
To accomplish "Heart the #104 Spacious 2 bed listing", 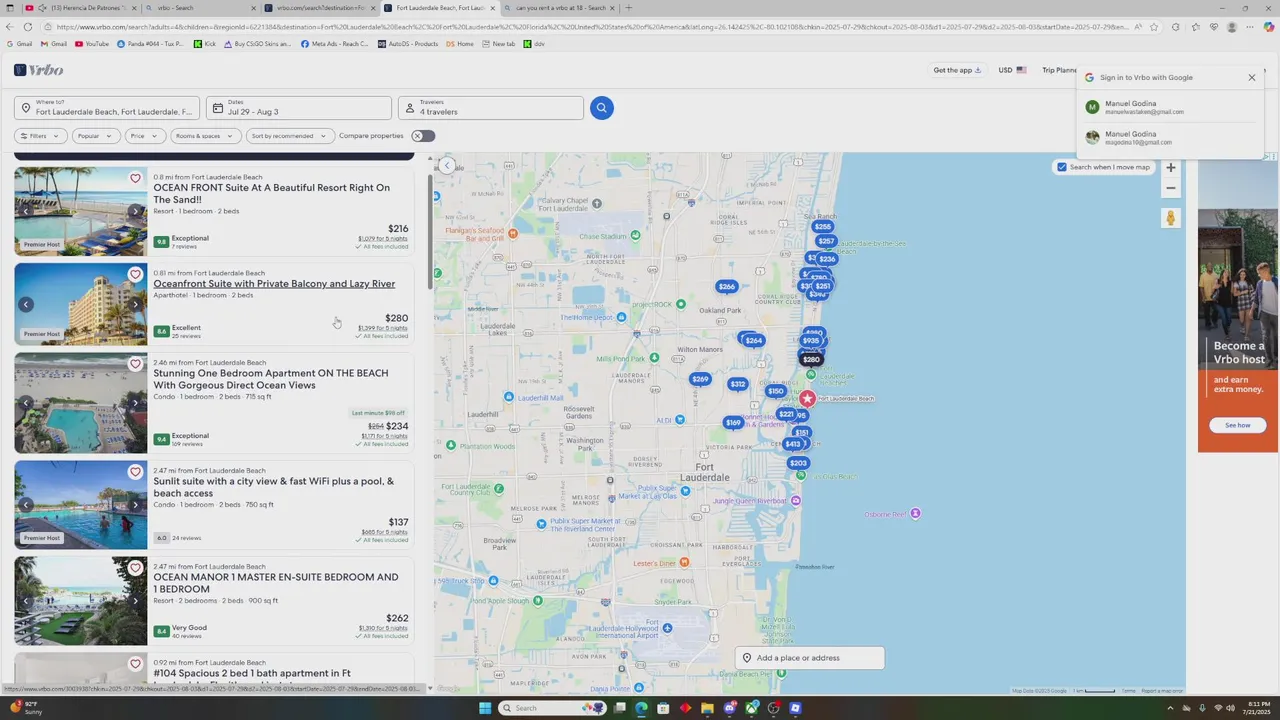I will [x=135, y=664].
